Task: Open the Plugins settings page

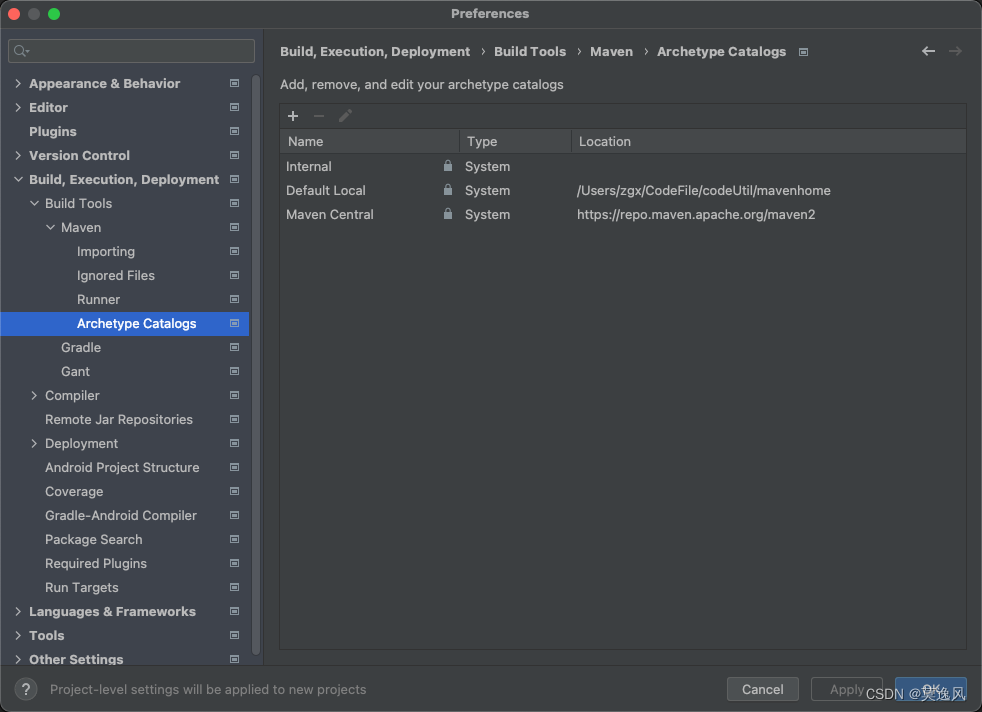Action: click(x=53, y=132)
